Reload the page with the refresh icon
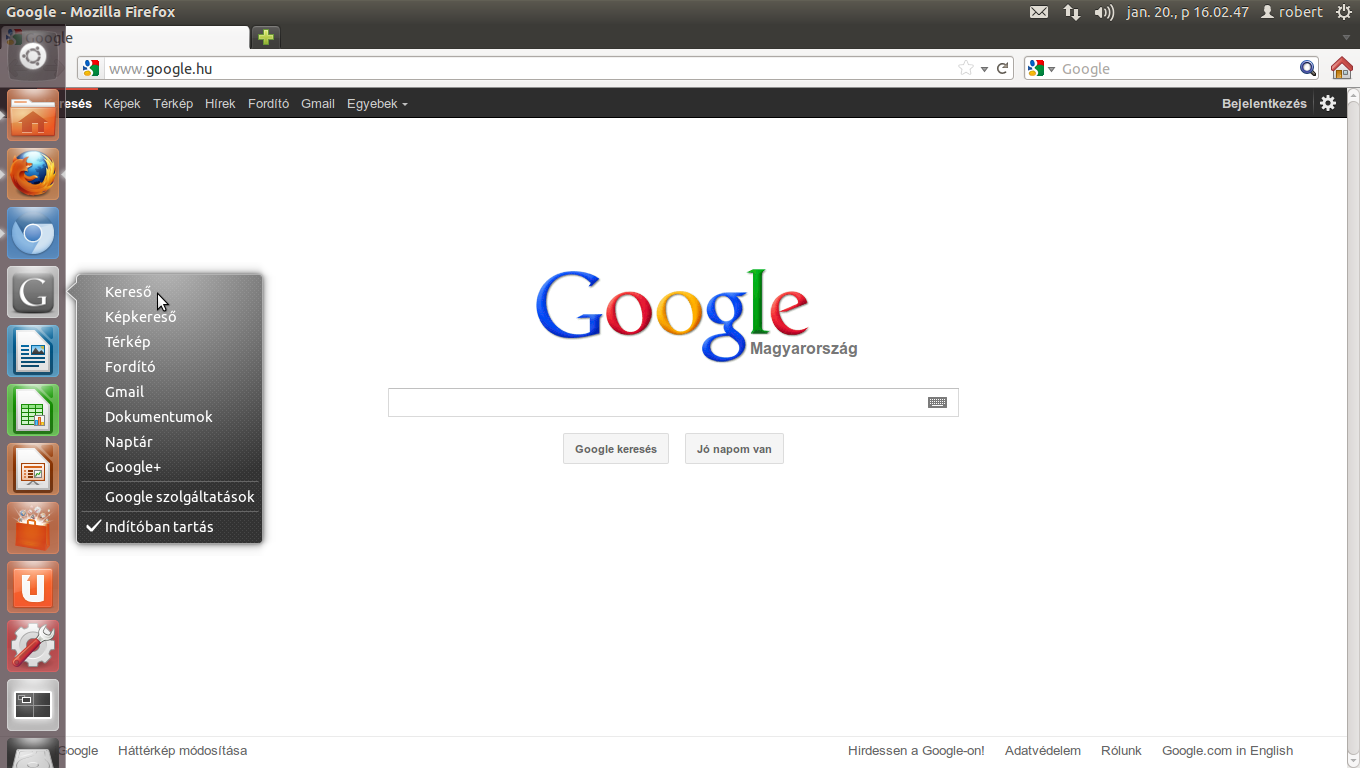Viewport: 1360px width, 768px height. pos(1002,69)
